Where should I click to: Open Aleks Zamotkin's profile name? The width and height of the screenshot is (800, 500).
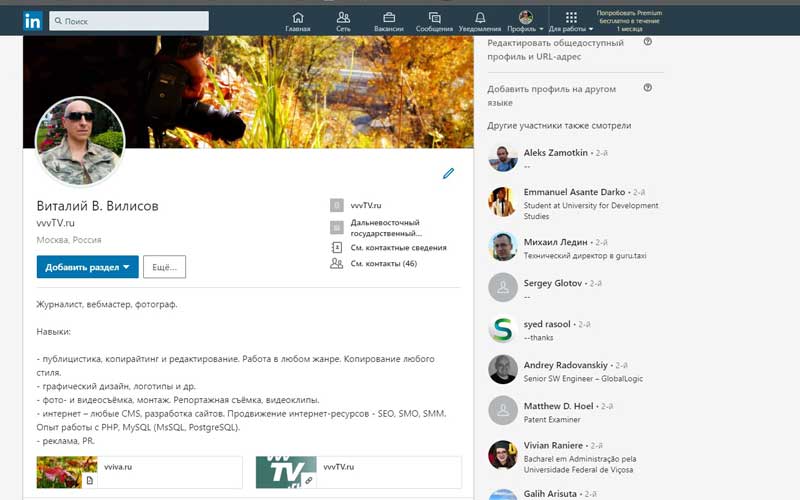pyautogui.click(x=556, y=153)
